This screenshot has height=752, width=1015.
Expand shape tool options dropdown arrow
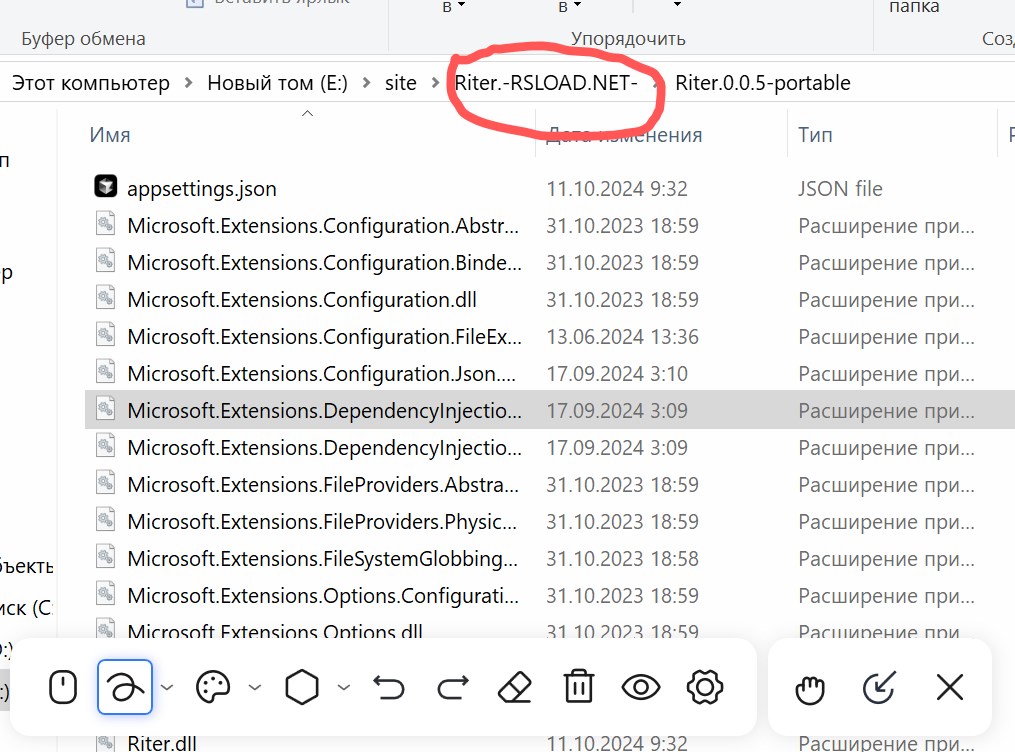(344, 687)
